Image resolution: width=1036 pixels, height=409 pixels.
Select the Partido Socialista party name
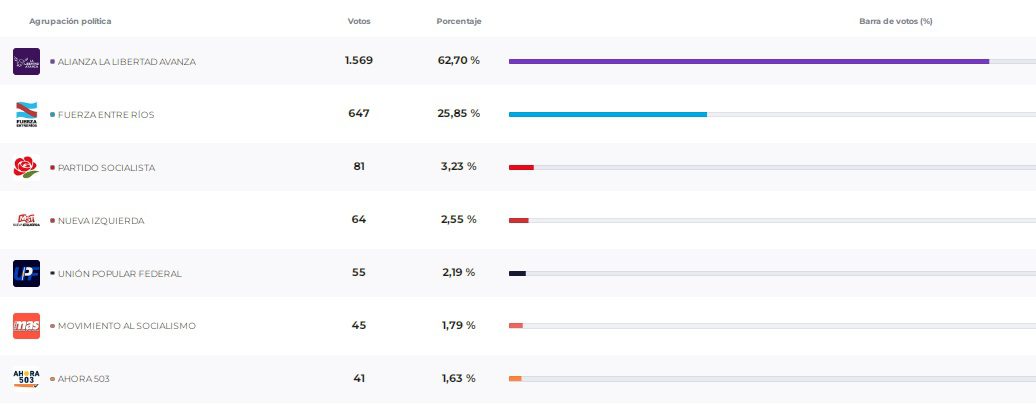tap(106, 168)
